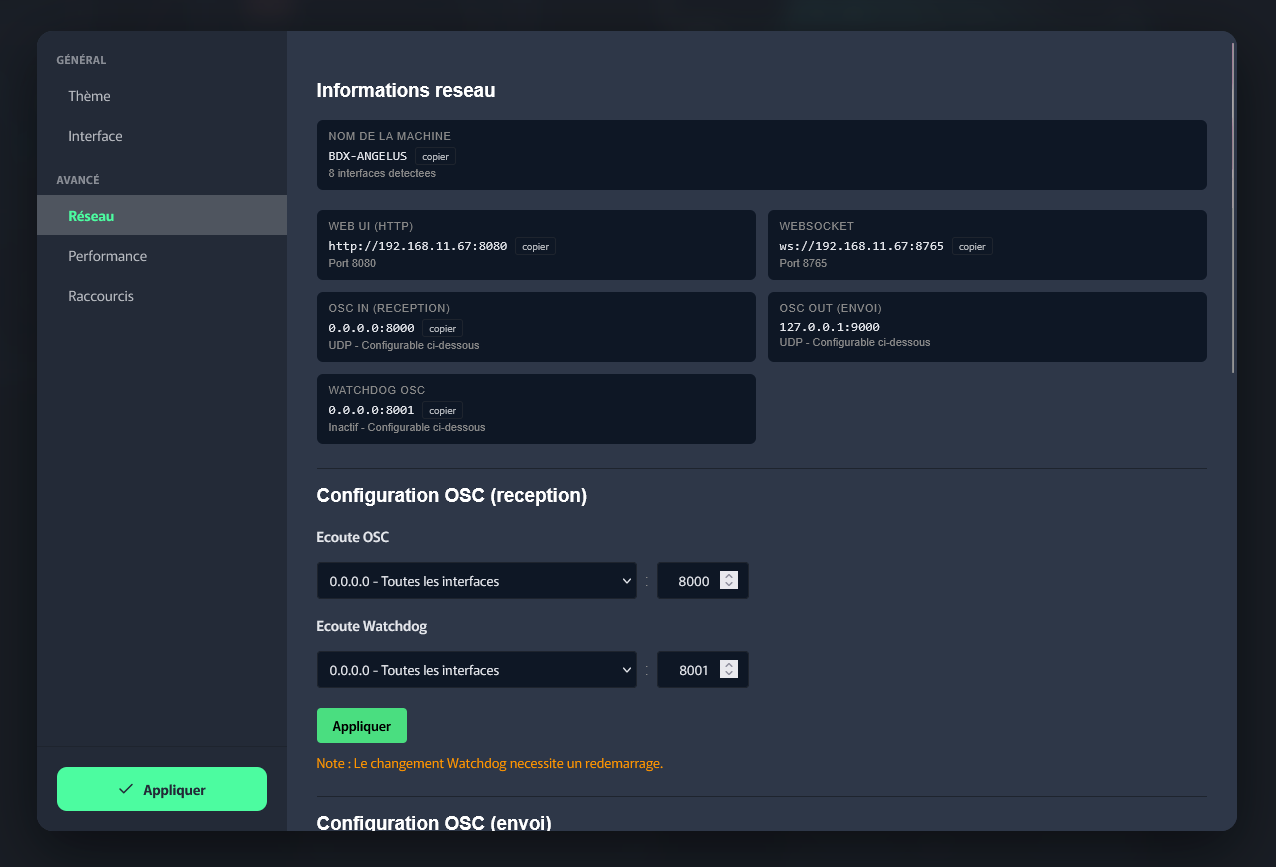Click the checkmark on the sidebar Appliquer button
Screen dimensions: 1276x867
[x=124, y=788]
